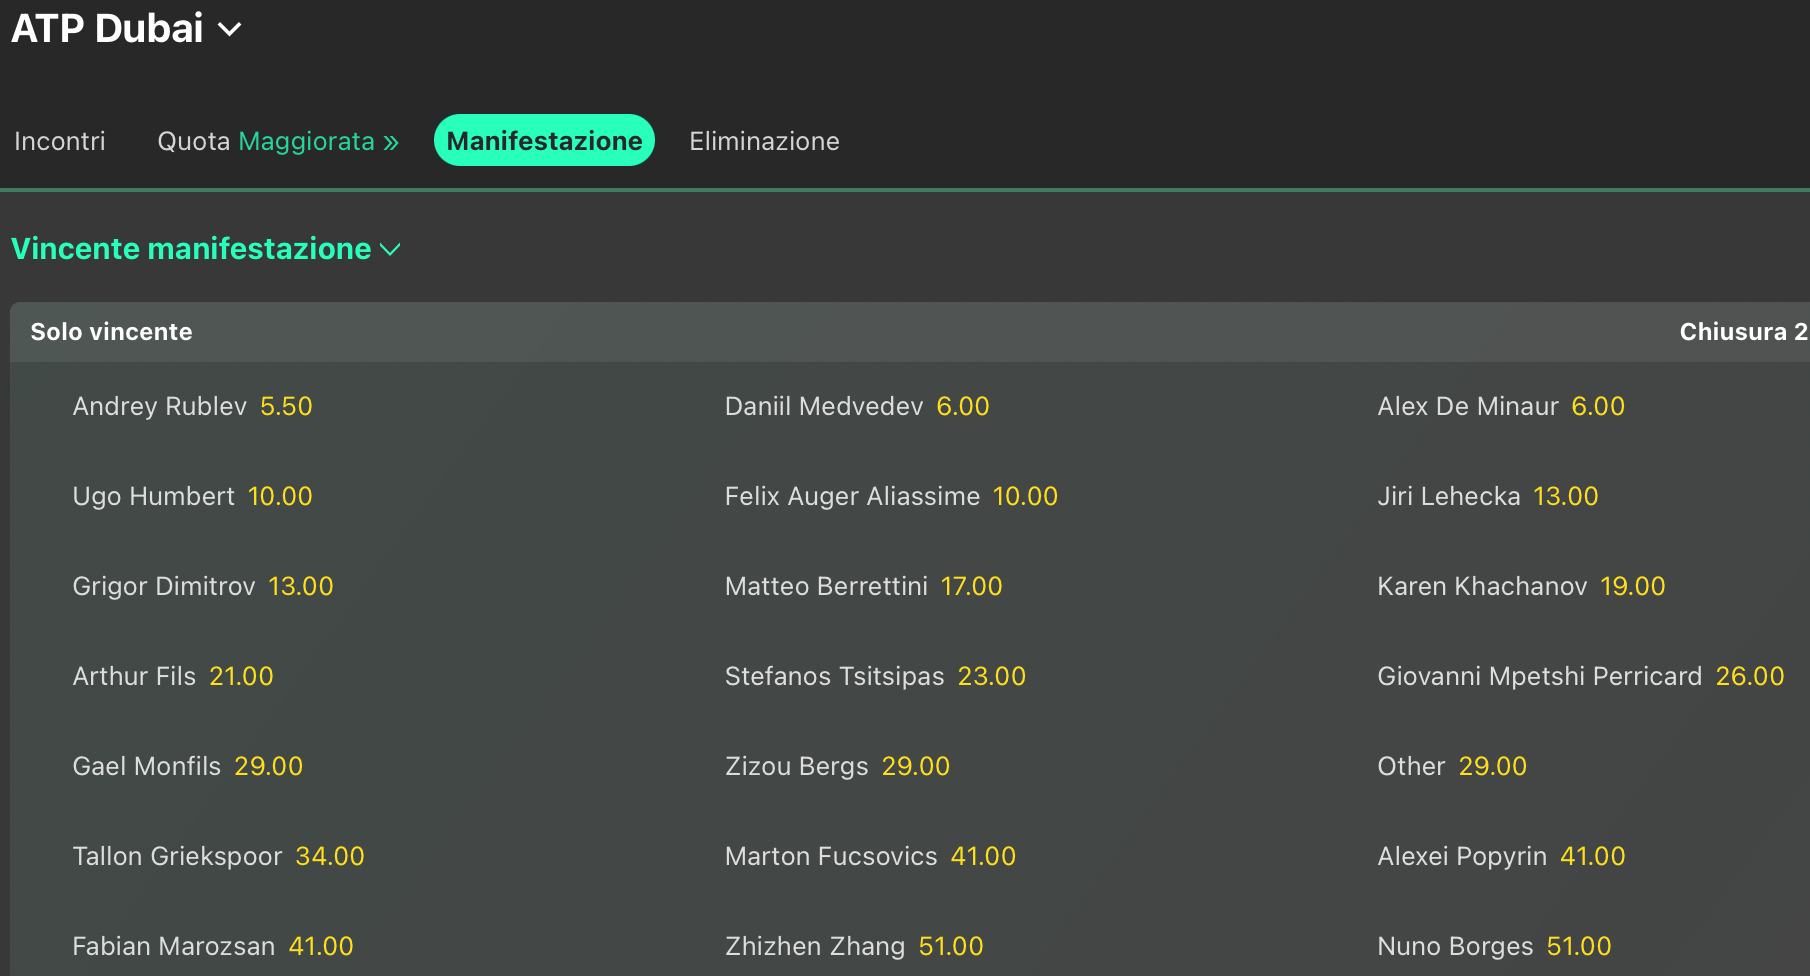Bet on Giovanni Mpetshi Perricard 26.00
The image size is (1810, 976).
pyautogui.click(x=1749, y=676)
